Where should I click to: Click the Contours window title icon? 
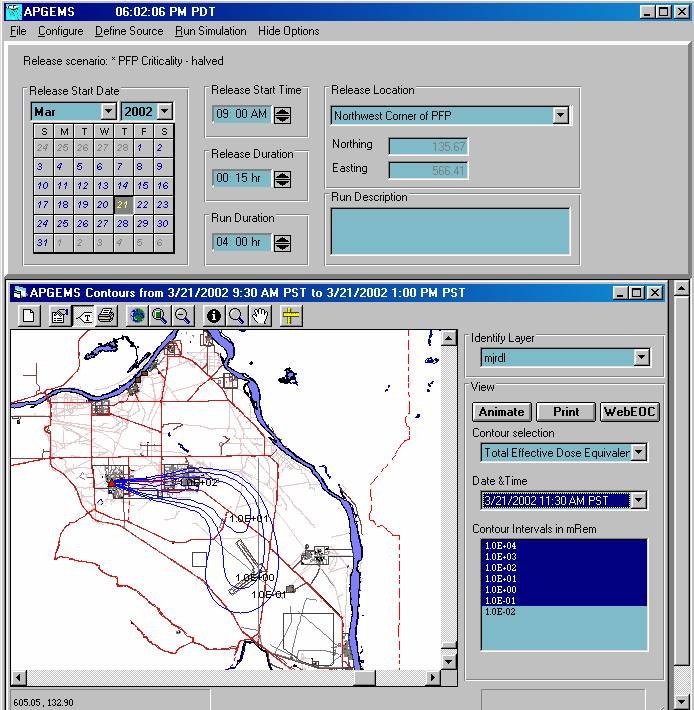pos(20,293)
